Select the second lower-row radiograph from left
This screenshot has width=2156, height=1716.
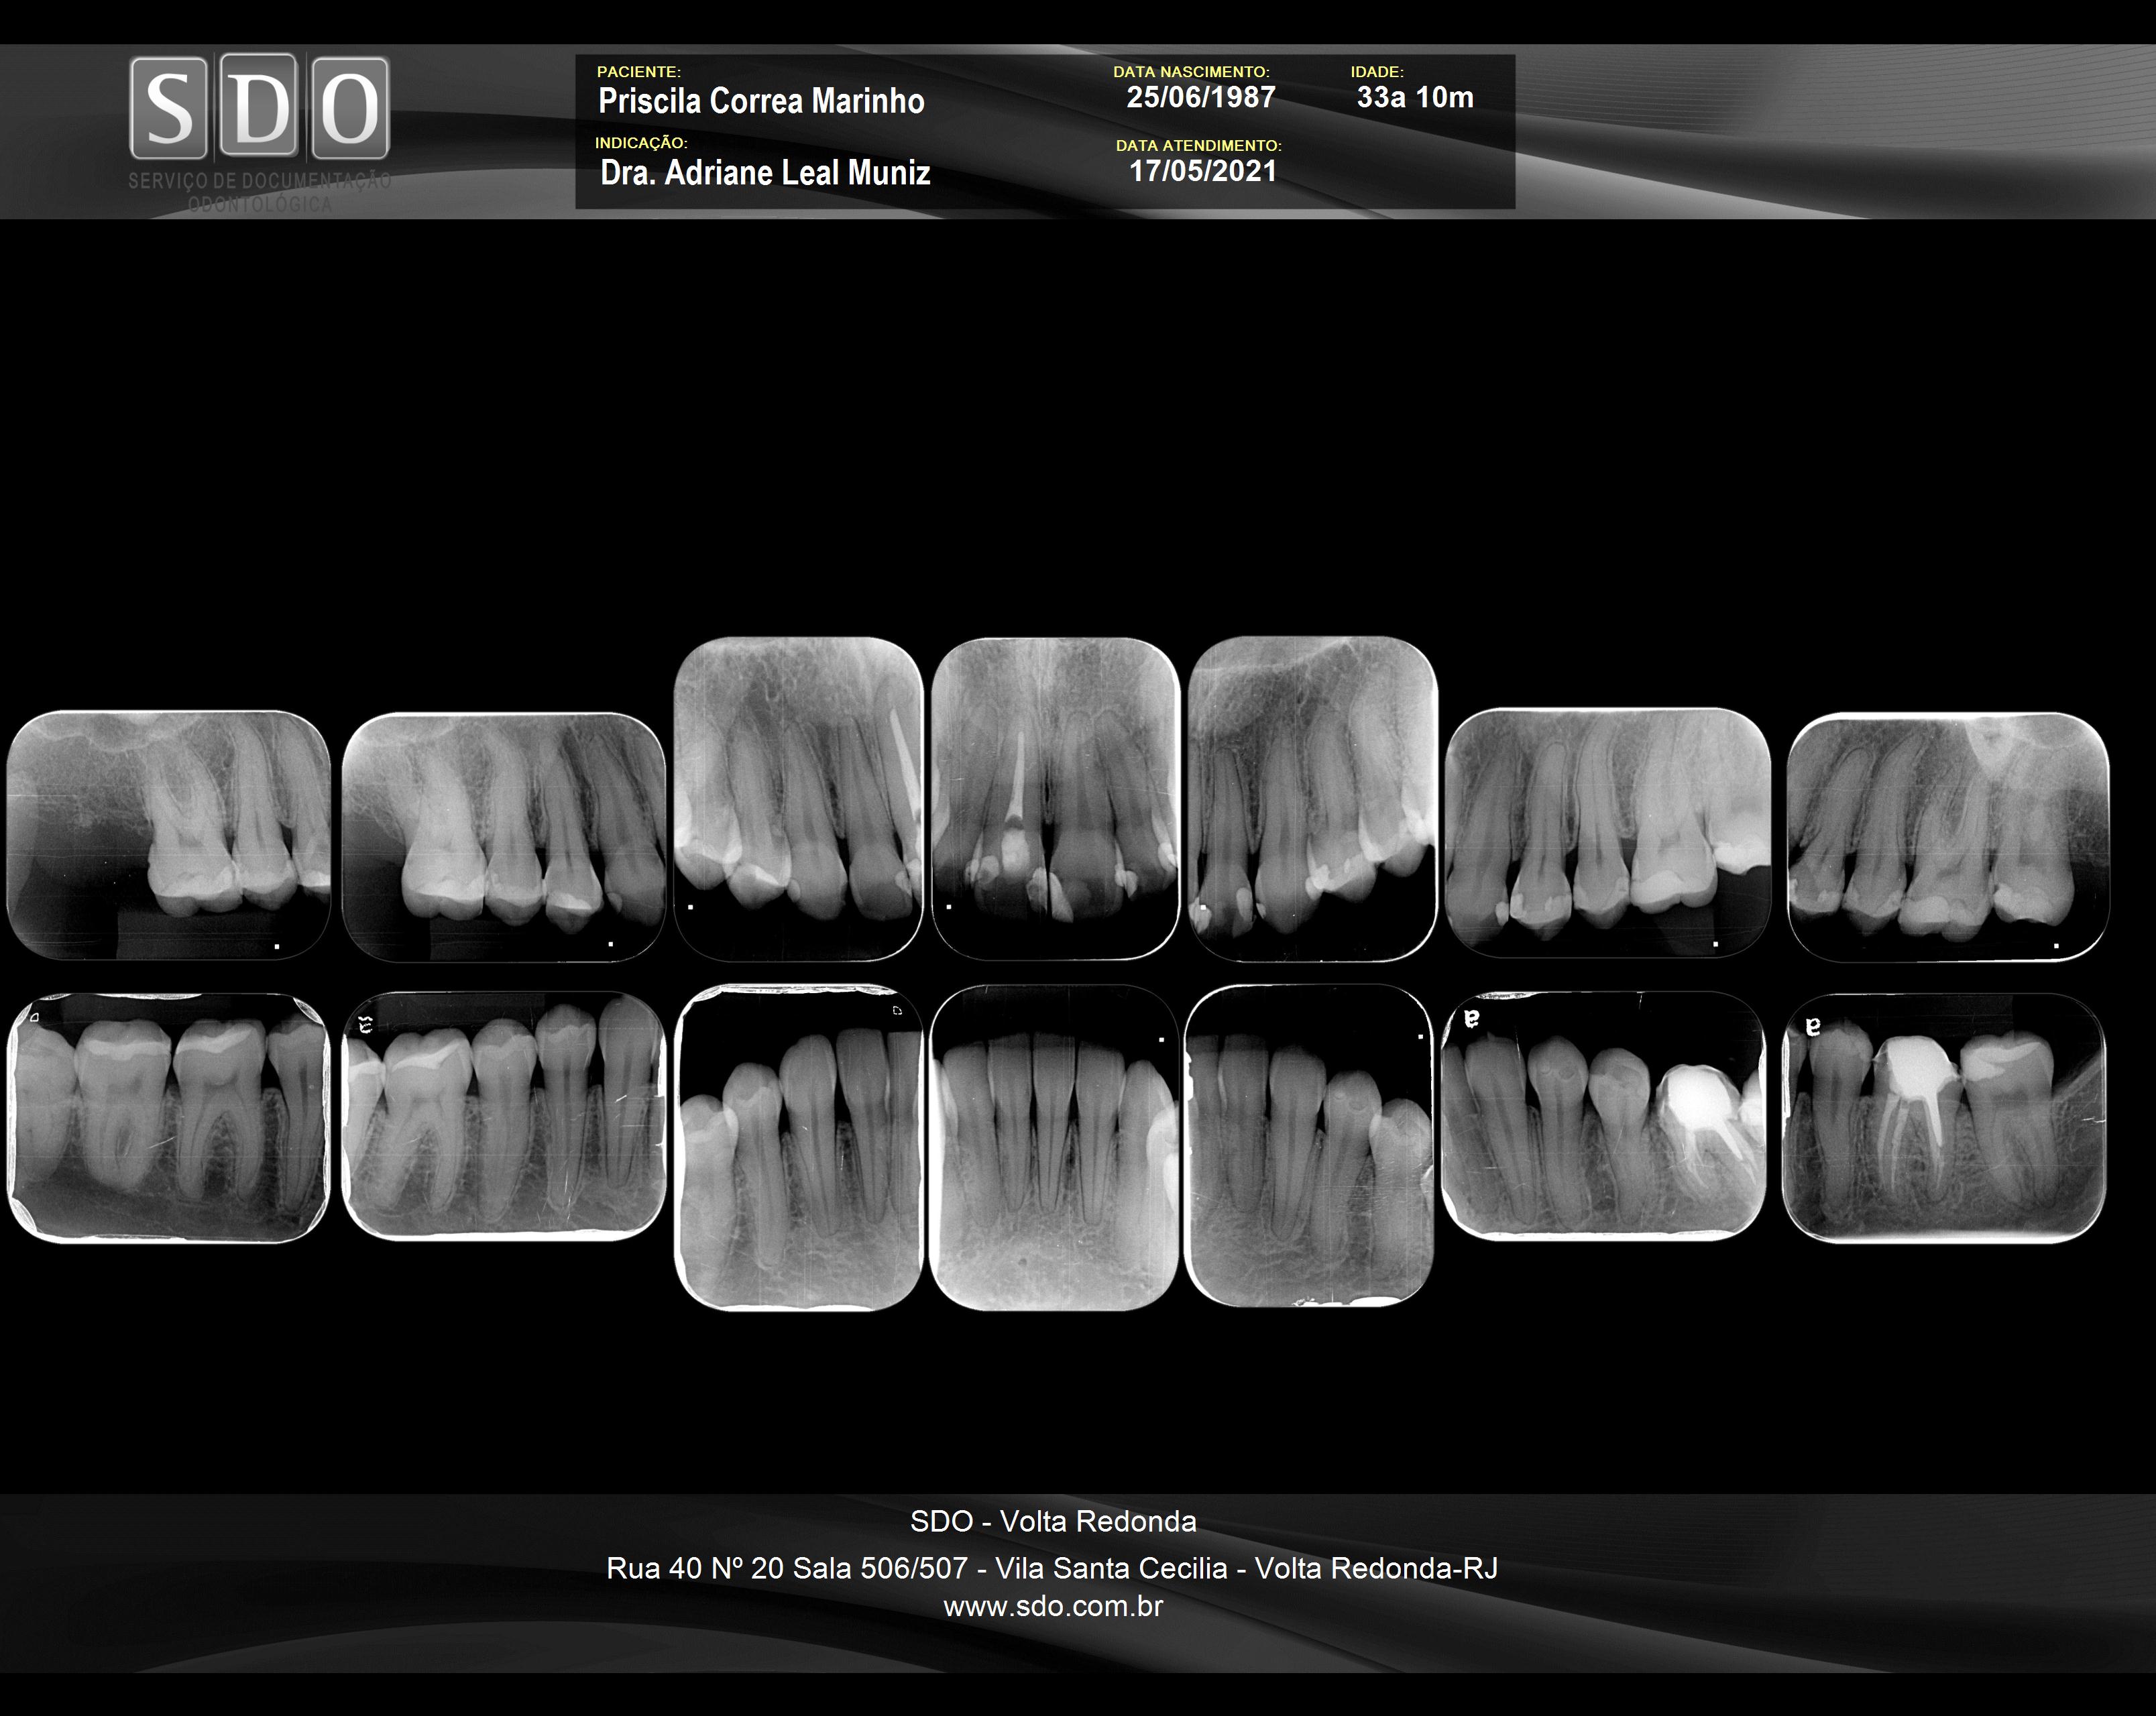(x=503, y=1115)
